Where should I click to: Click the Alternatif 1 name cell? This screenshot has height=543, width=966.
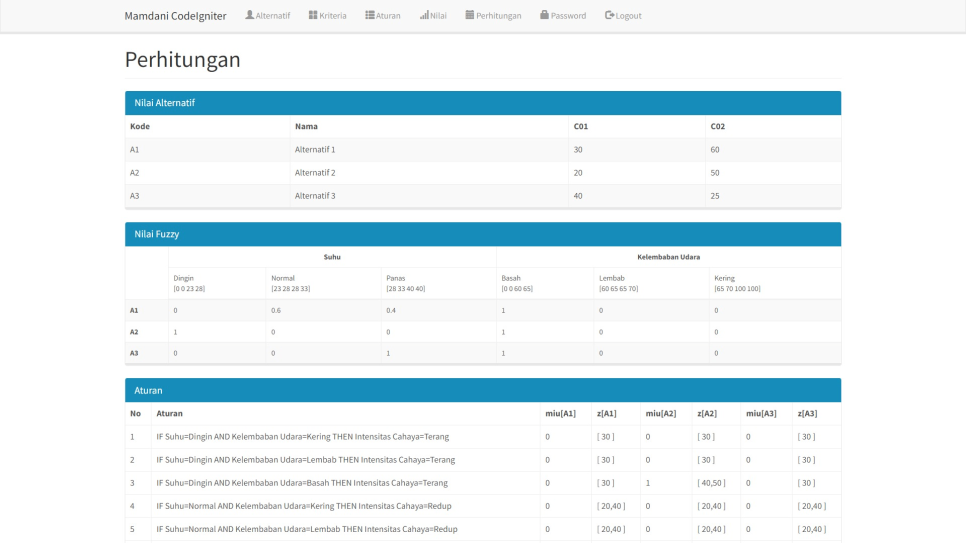coord(315,150)
